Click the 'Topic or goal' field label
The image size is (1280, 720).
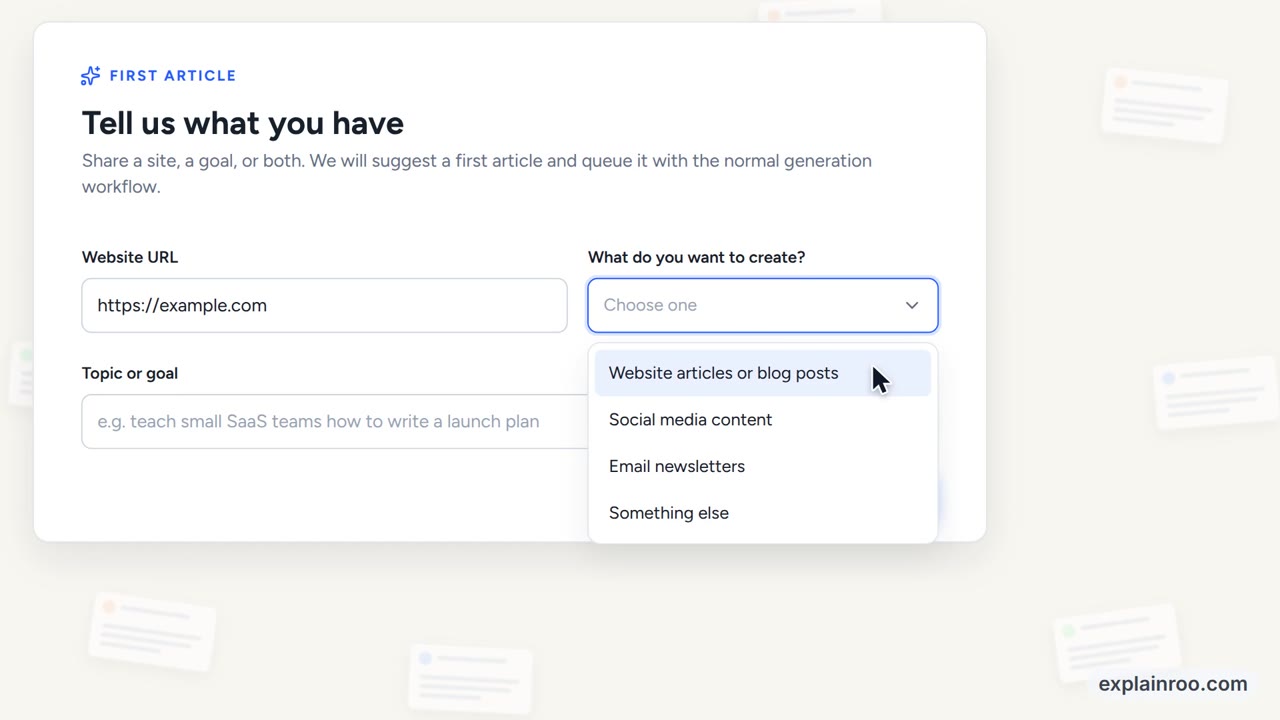coord(130,373)
